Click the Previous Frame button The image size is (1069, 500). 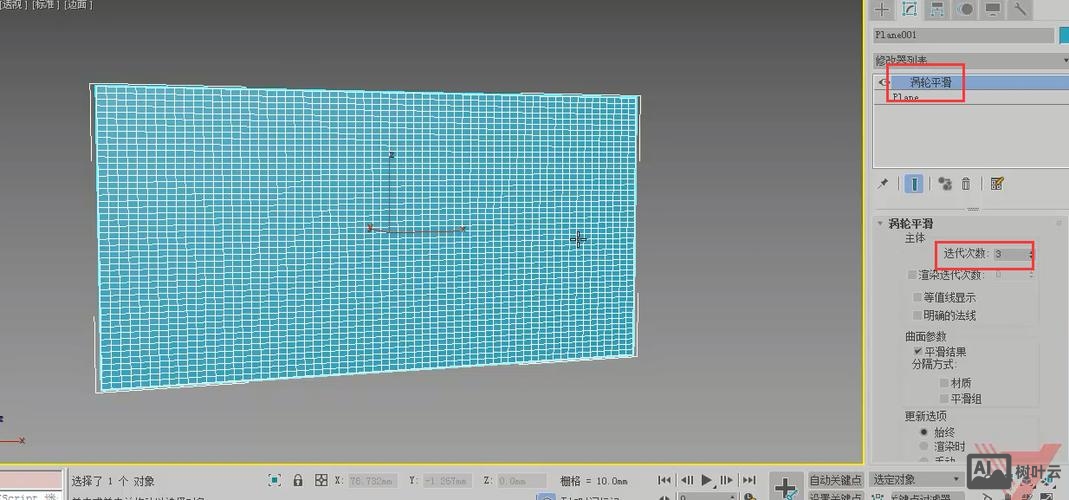(687, 480)
